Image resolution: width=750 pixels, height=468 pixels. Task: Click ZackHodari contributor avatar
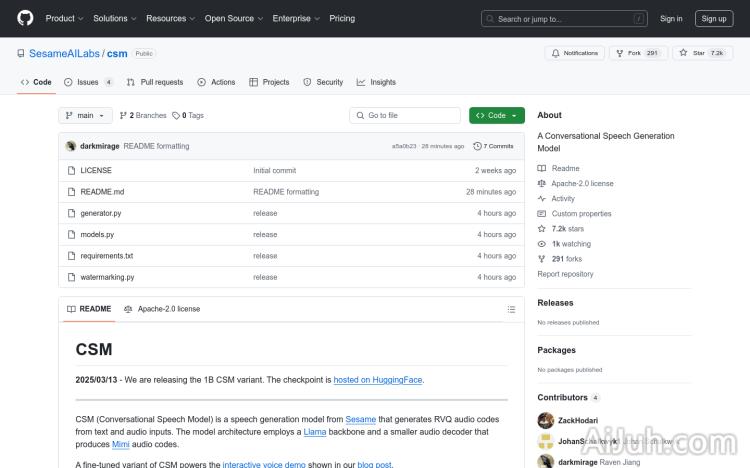click(545, 421)
